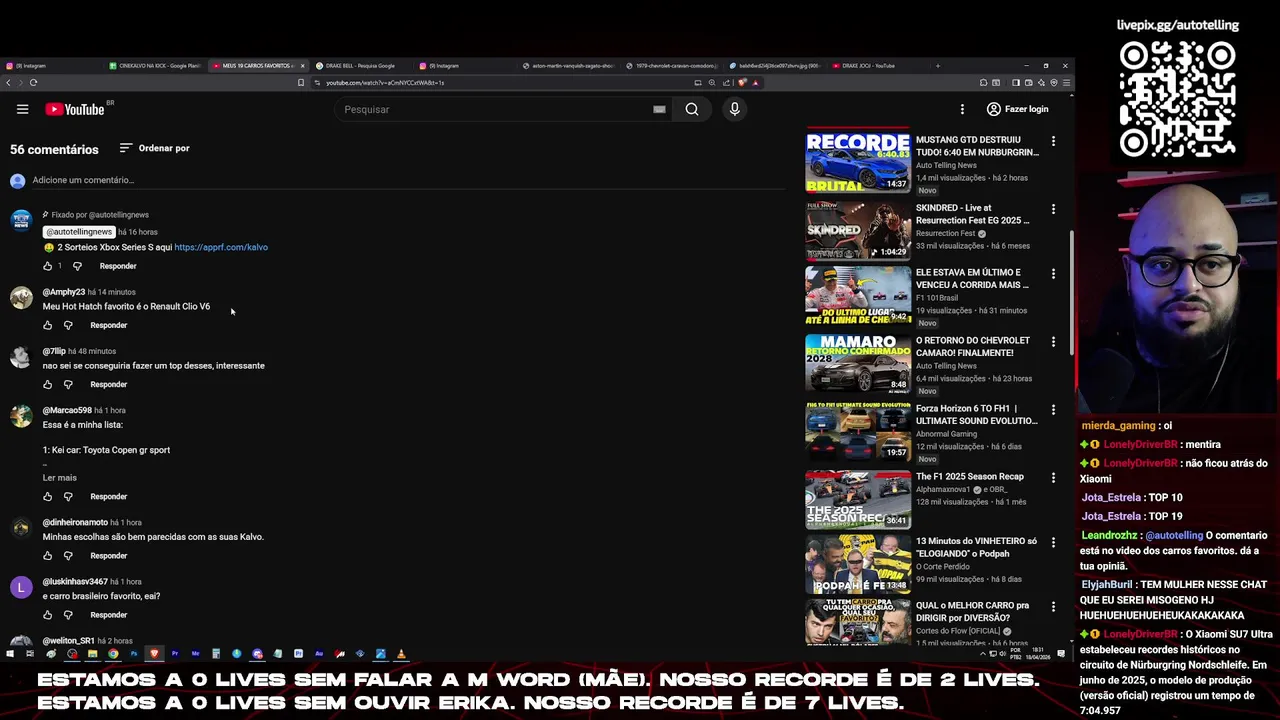Go to the YouTube home logo
The width and height of the screenshot is (1280, 720).
coord(76,109)
